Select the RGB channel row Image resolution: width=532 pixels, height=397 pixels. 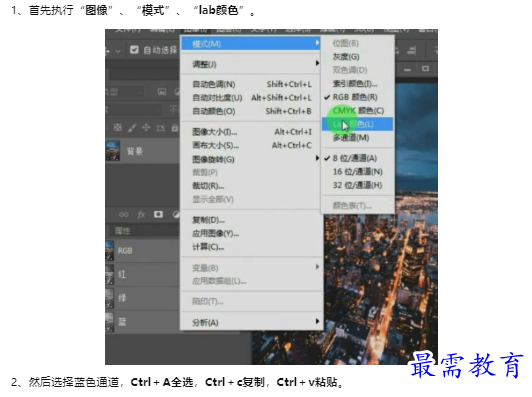pos(142,251)
